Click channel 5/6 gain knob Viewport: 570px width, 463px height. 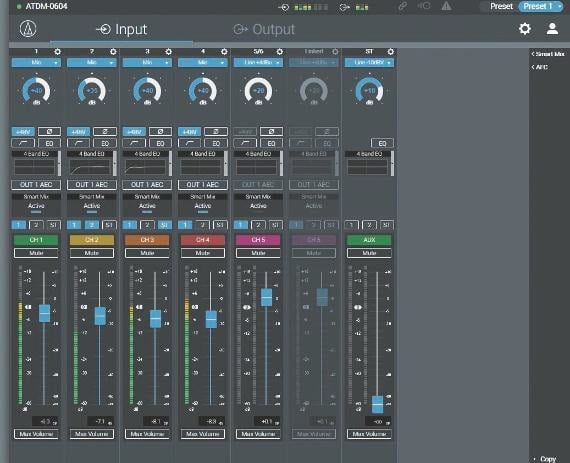pyautogui.click(x=258, y=90)
